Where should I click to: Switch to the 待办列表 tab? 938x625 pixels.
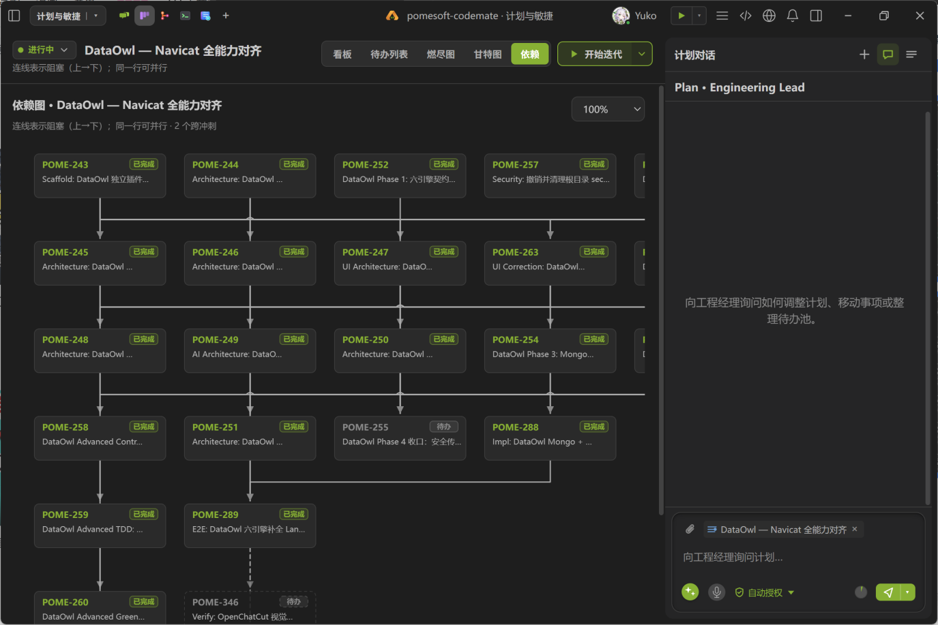point(389,54)
